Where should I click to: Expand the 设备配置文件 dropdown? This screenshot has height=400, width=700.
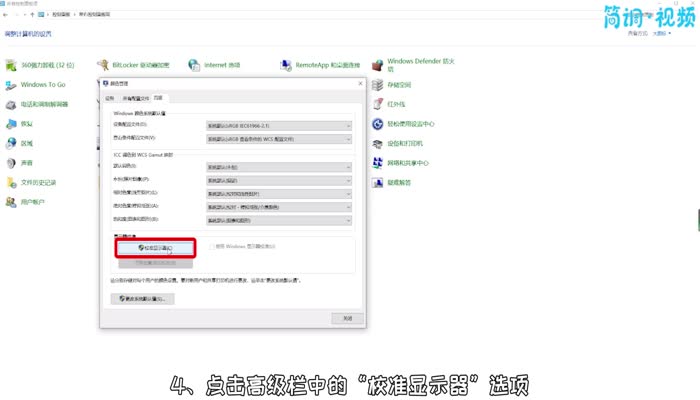coord(278,126)
